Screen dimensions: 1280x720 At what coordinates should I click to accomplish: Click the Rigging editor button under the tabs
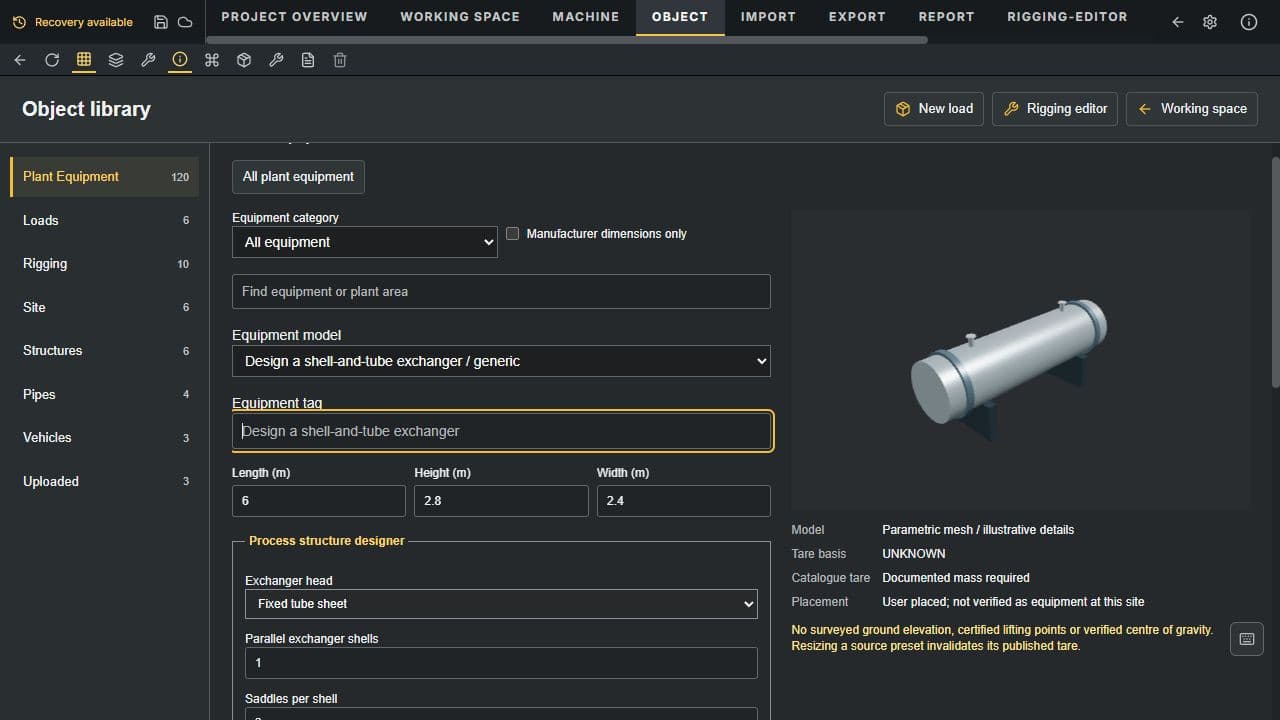[x=1055, y=109]
